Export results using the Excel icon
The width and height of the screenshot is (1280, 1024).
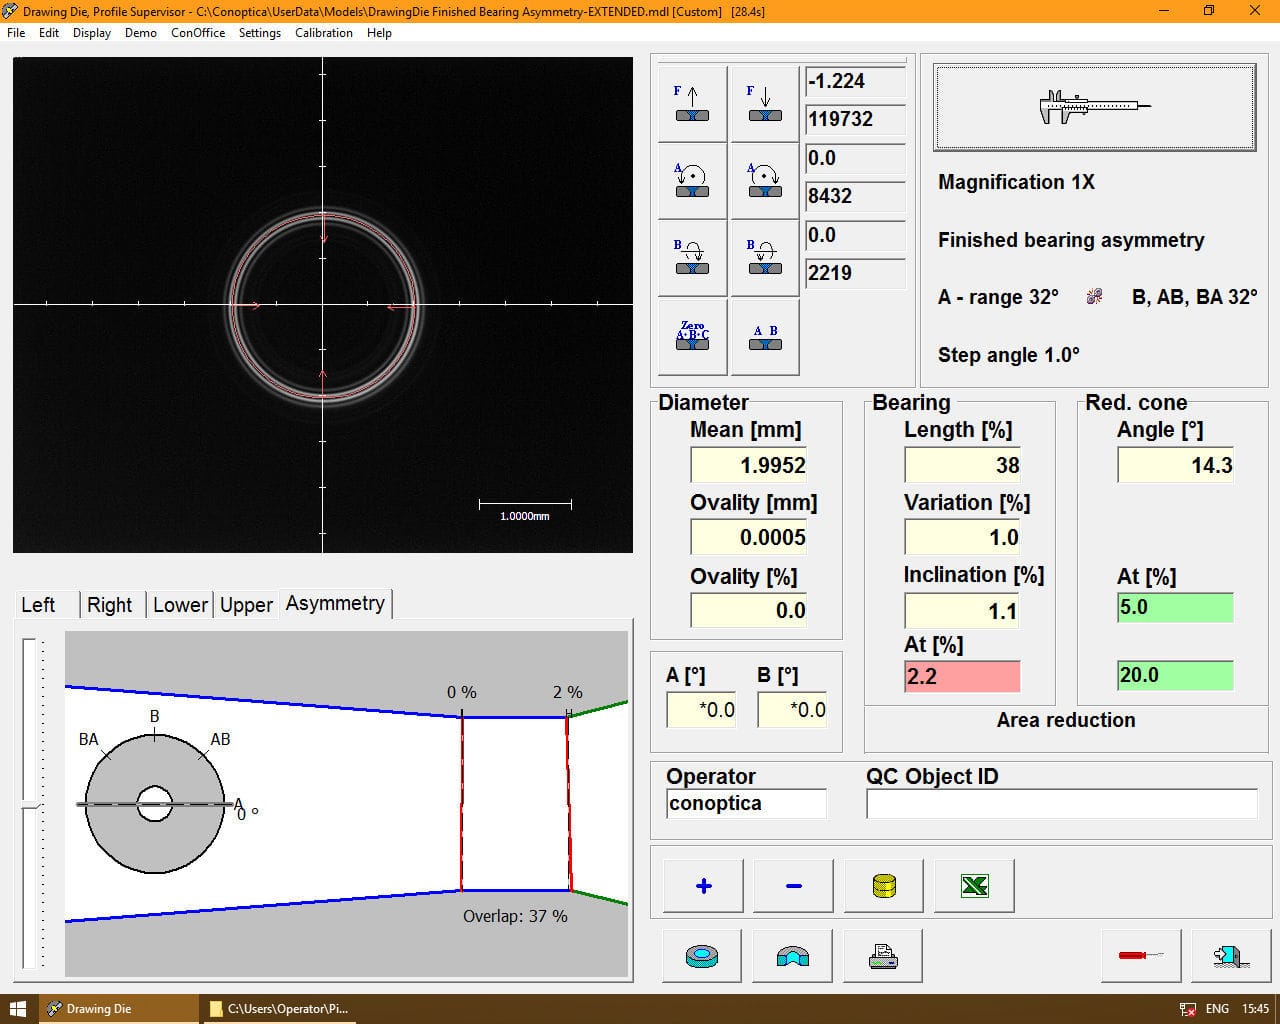(973, 885)
